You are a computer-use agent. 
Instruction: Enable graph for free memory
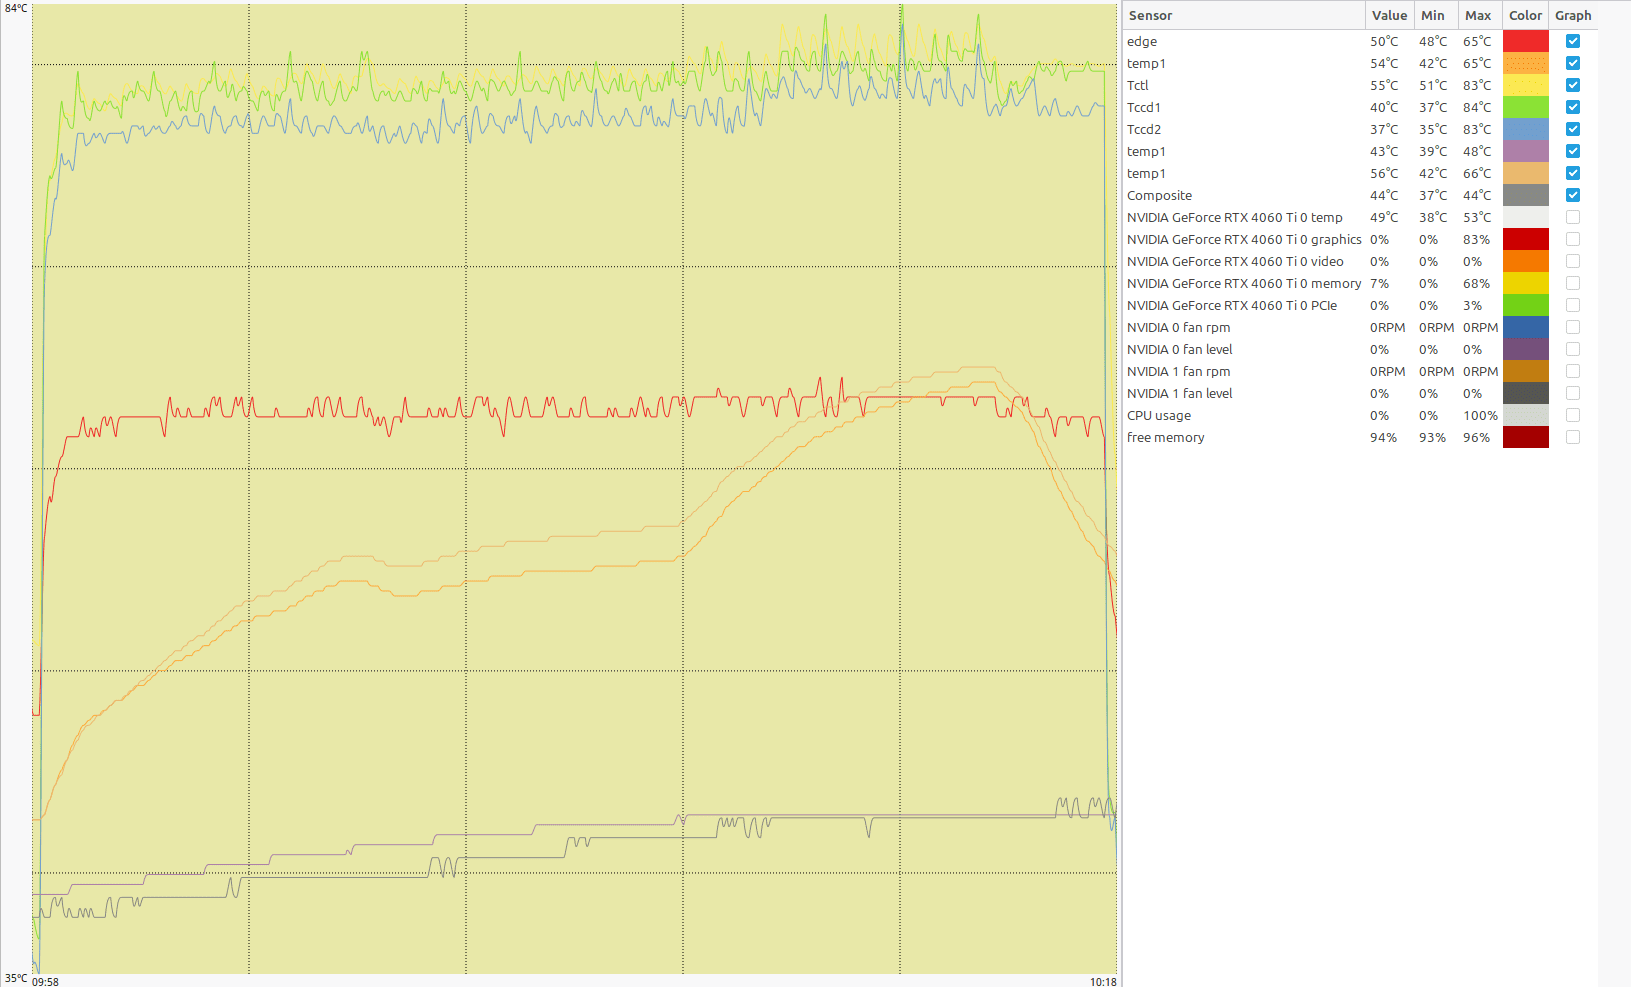[x=1573, y=437]
